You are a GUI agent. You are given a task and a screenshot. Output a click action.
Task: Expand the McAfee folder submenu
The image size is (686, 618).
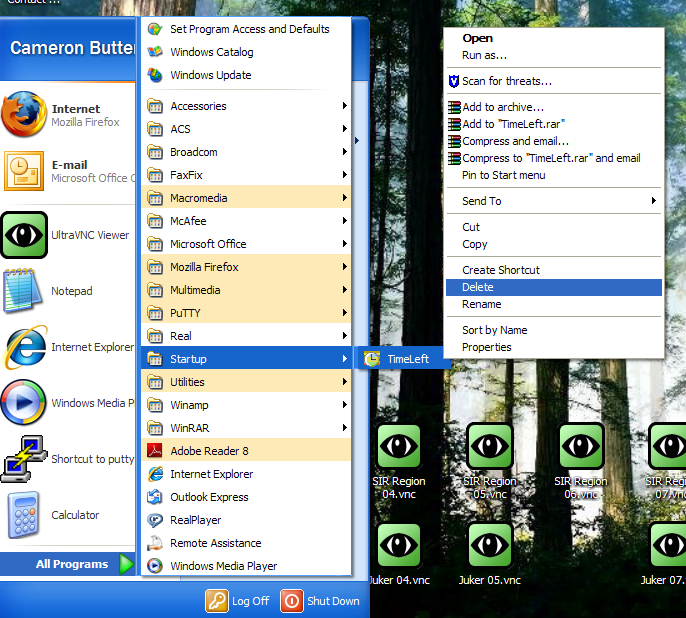pyautogui.click(x=246, y=221)
